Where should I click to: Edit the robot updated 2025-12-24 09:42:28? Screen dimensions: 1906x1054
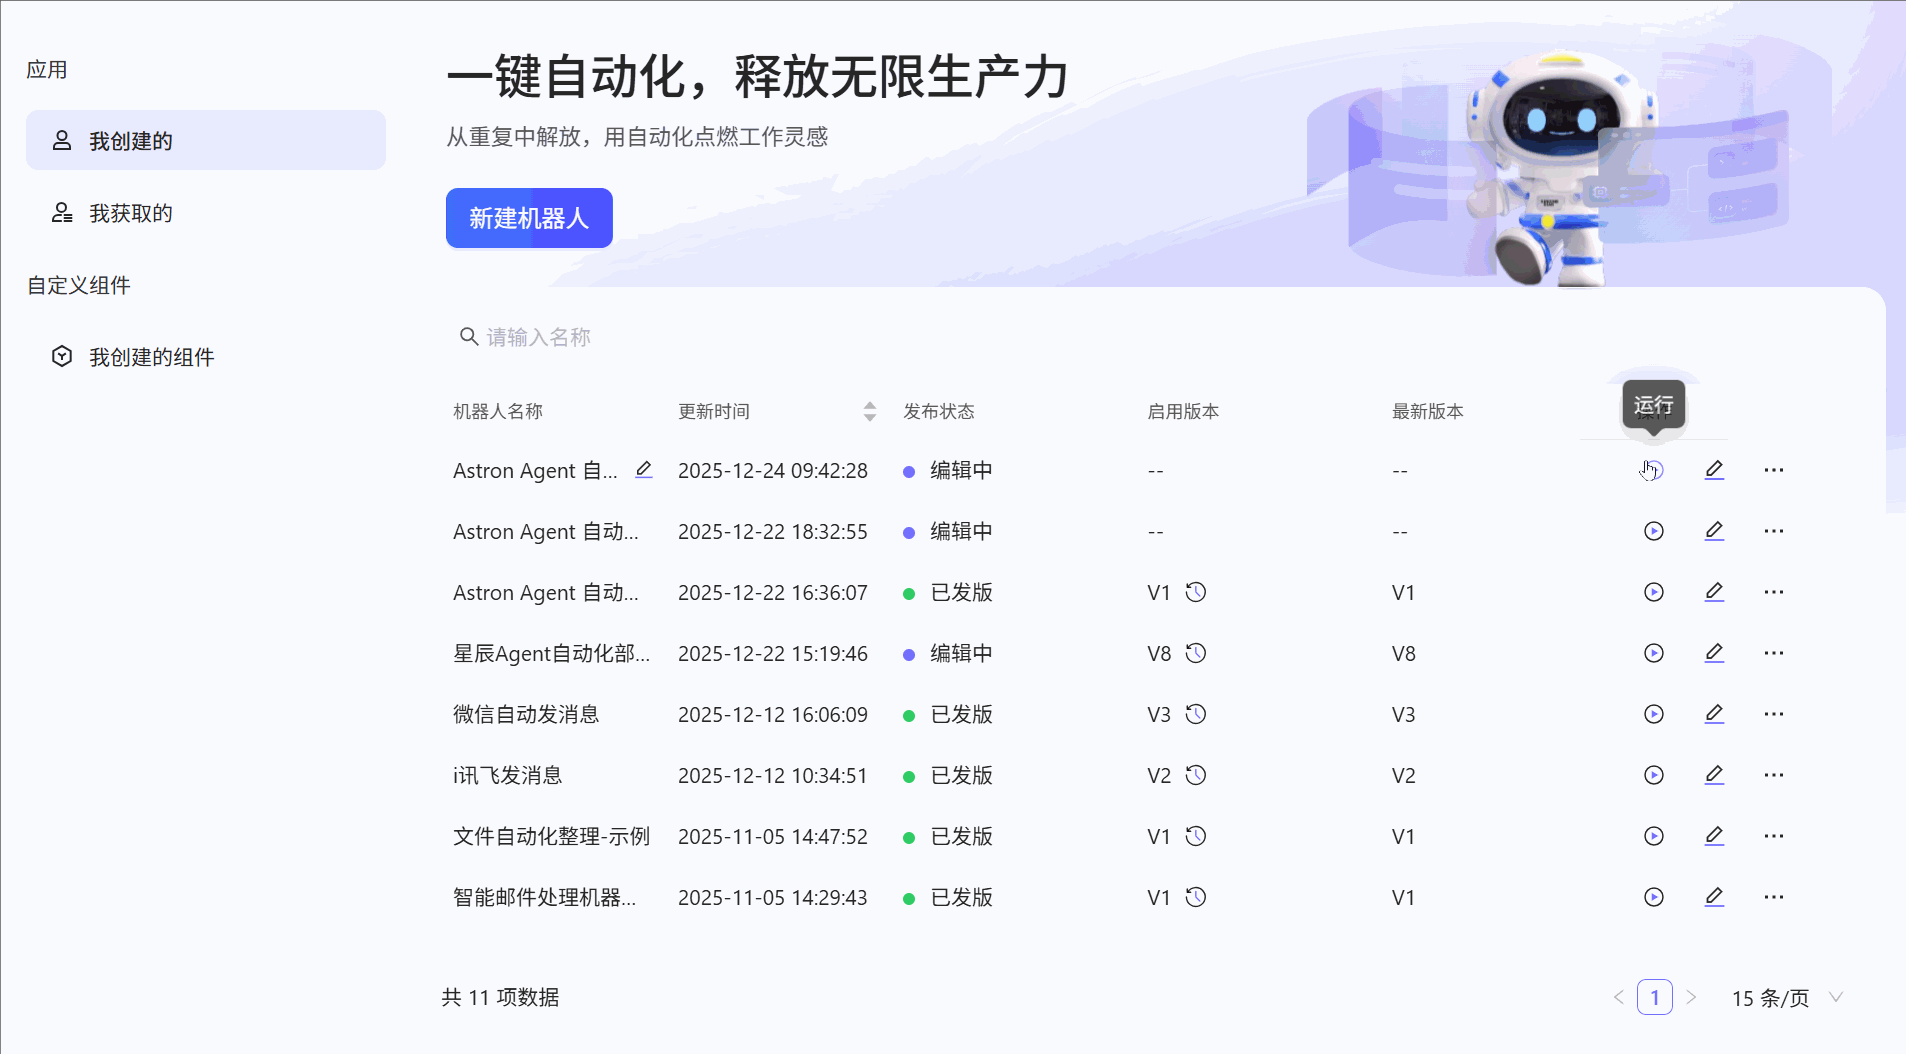click(x=1714, y=470)
